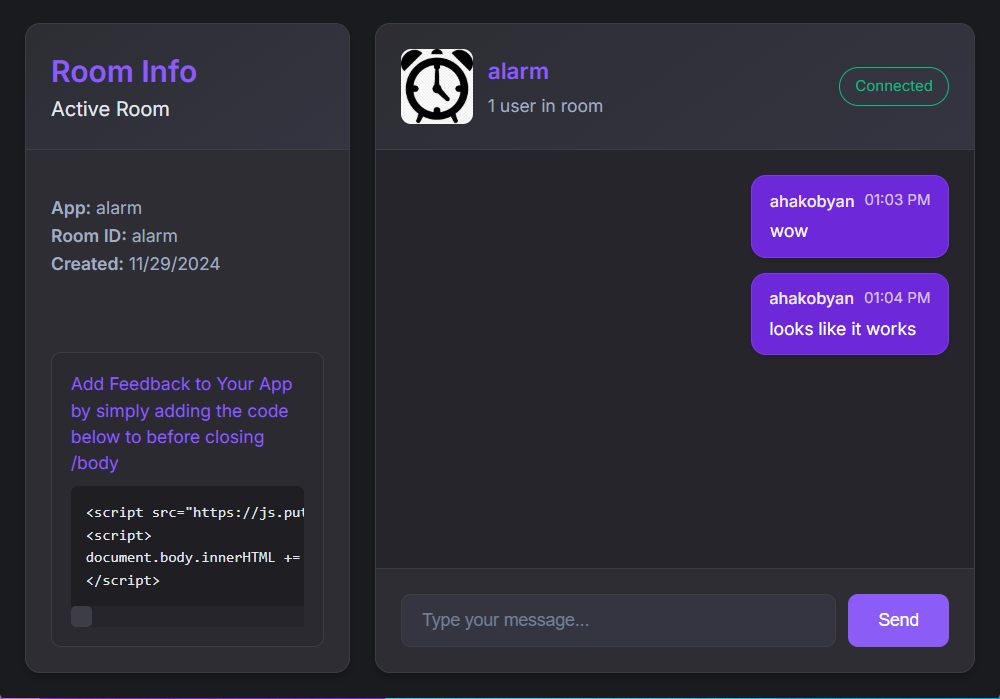Viewport: 1000px width, 699px height.
Task: Click the Room Info heading
Action: [123, 71]
